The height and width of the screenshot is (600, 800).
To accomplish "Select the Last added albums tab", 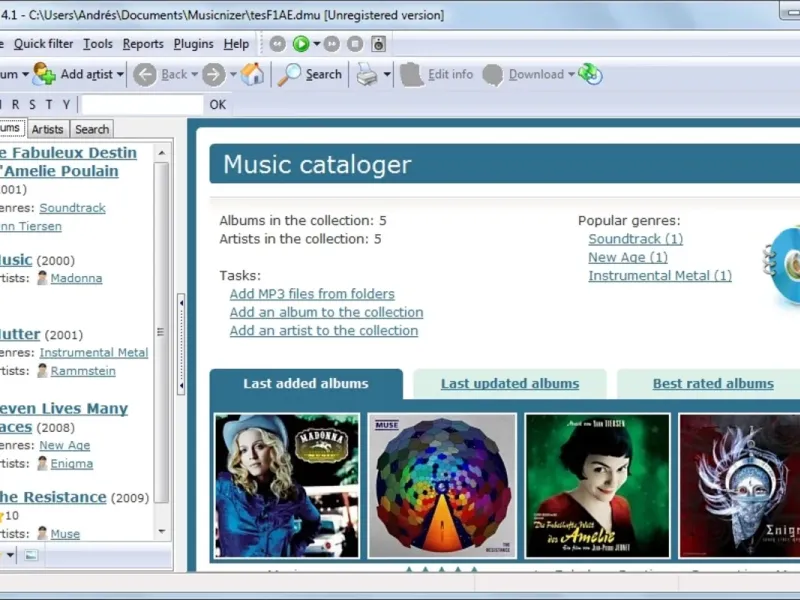I will coord(306,384).
